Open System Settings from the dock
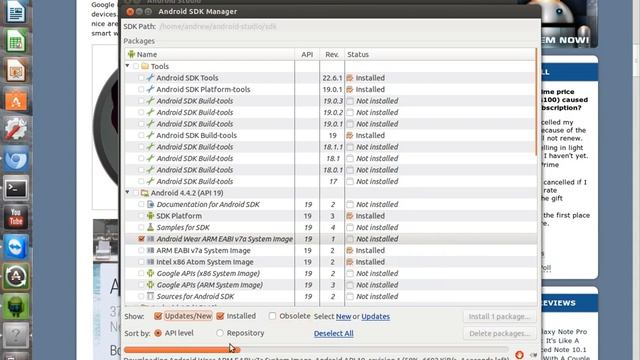The height and width of the screenshot is (360, 640). [16, 129]
